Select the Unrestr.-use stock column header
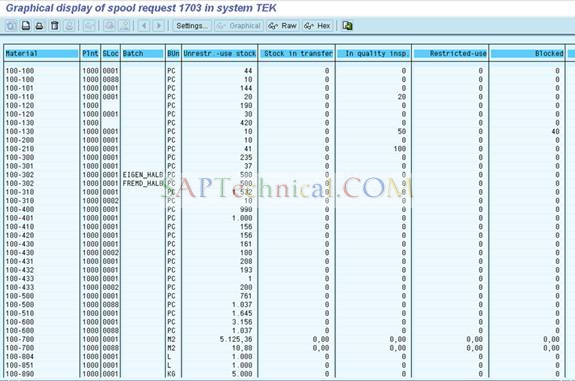Screen dimensions: 575x381 219,54
